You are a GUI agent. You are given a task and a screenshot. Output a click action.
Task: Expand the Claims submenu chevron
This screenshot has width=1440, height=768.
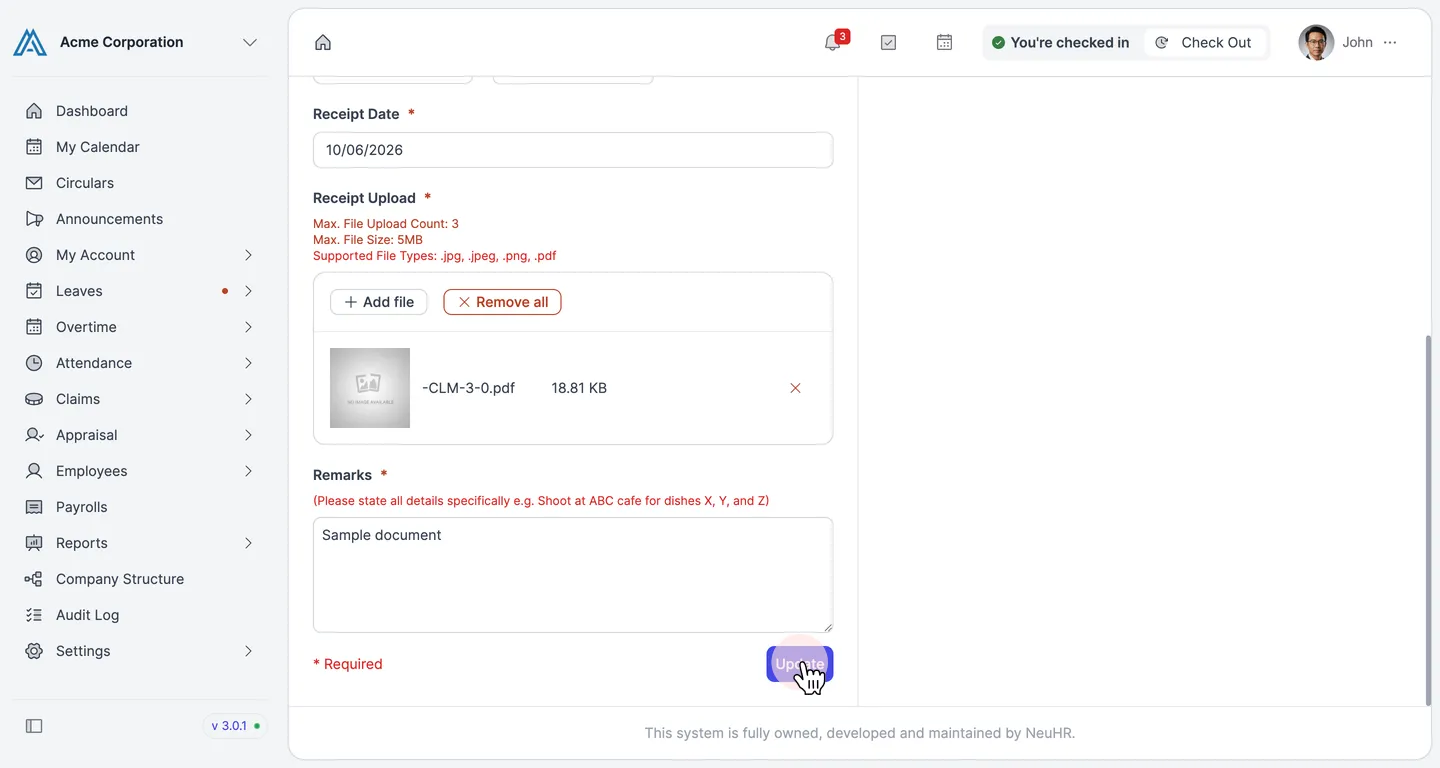coord(248,399)
